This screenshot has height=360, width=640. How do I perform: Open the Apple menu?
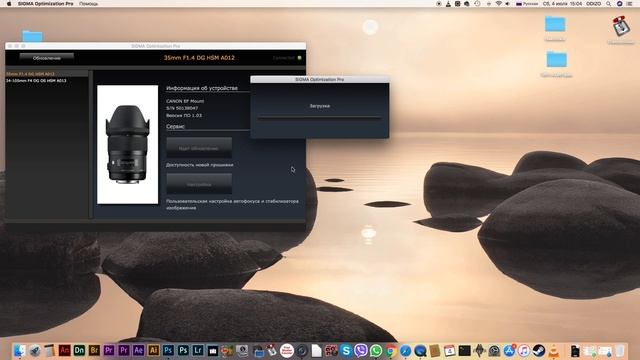point(9,3)
